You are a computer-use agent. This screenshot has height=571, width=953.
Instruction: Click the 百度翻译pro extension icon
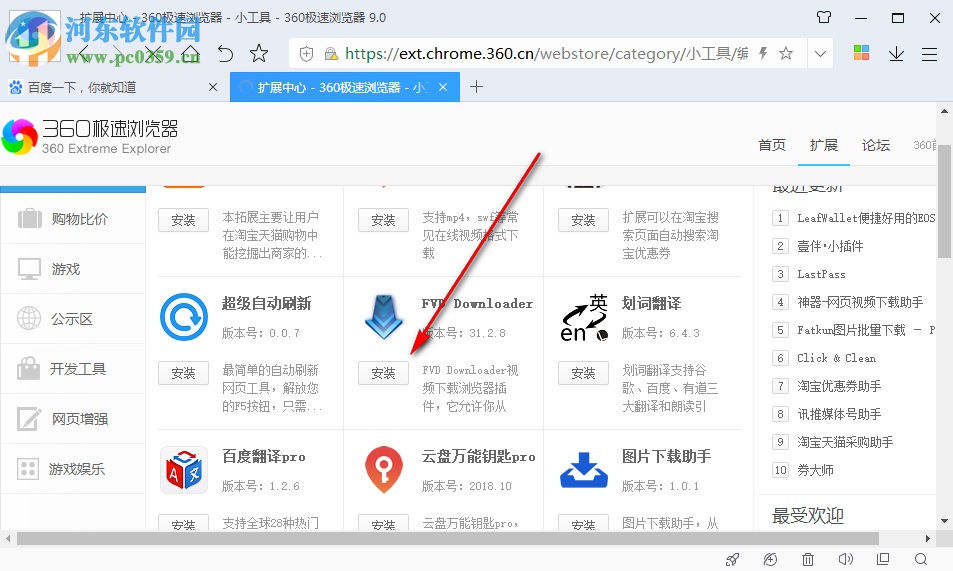pyautogui.click(x=184, y=470)
